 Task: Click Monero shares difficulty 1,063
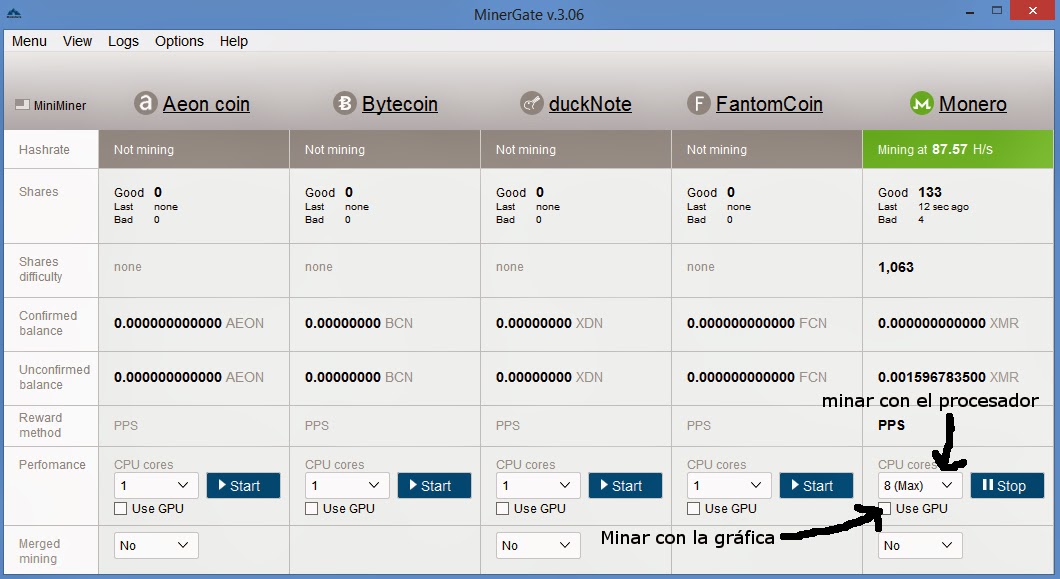tap(896, 267)
